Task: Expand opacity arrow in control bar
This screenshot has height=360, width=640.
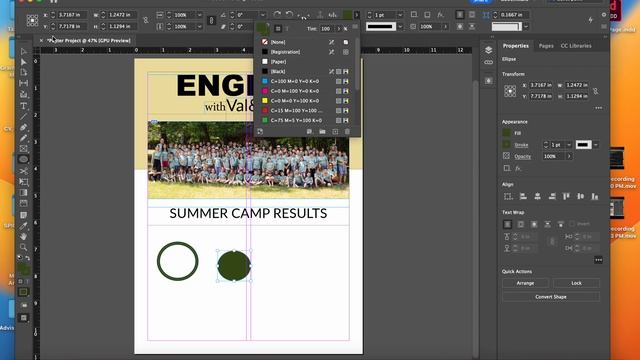Action: (x=445, y=27)
